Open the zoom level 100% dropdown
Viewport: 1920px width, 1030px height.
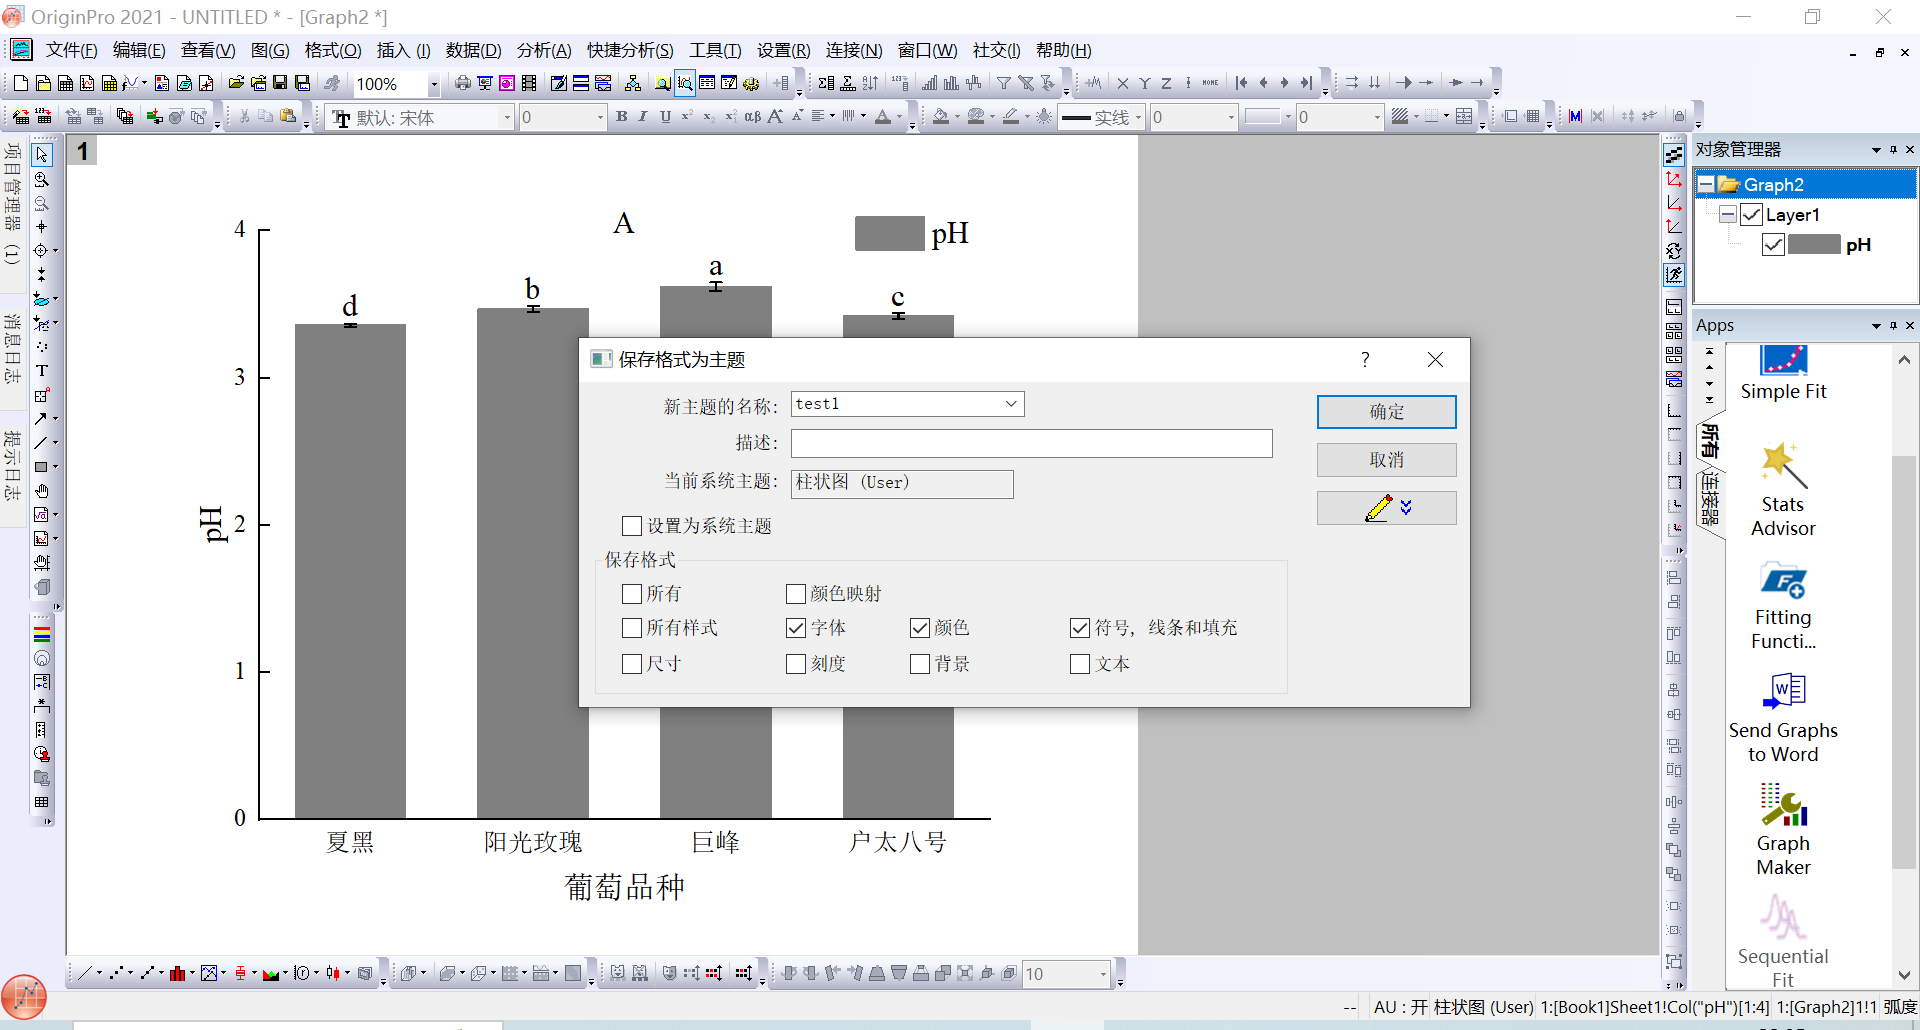pos(433,85)
